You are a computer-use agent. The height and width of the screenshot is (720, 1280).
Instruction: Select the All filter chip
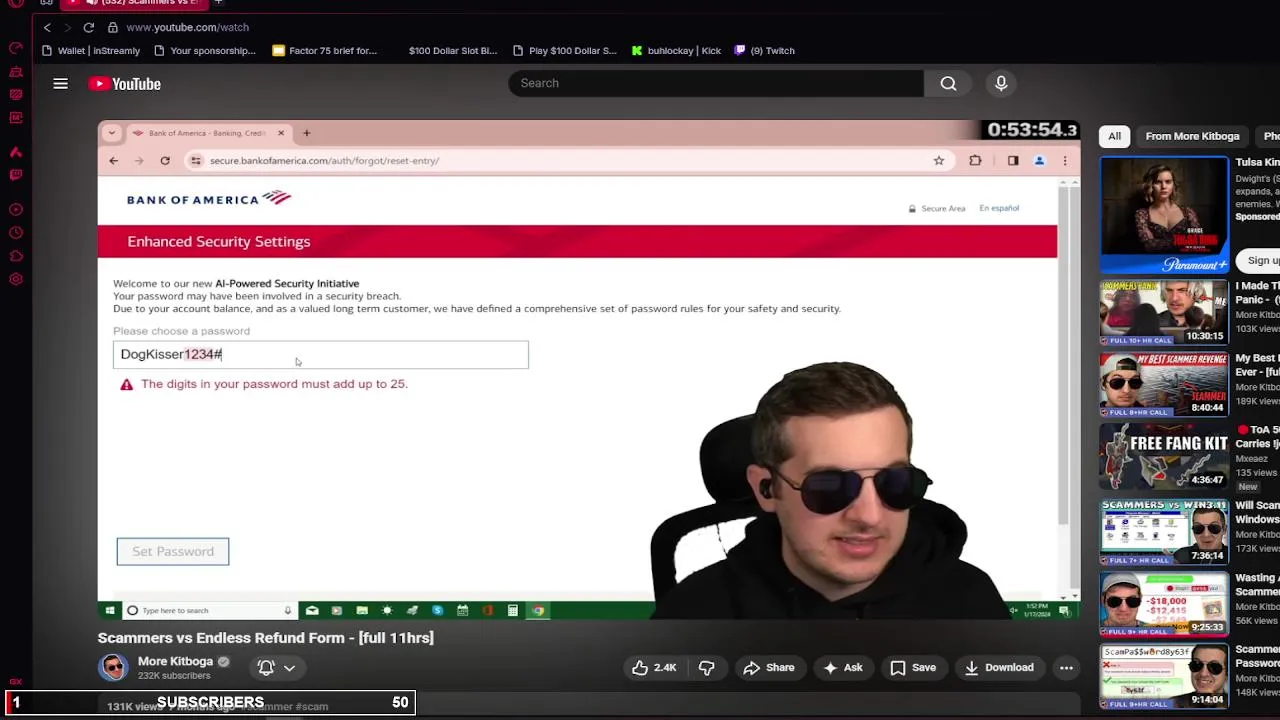[1114, 136]
